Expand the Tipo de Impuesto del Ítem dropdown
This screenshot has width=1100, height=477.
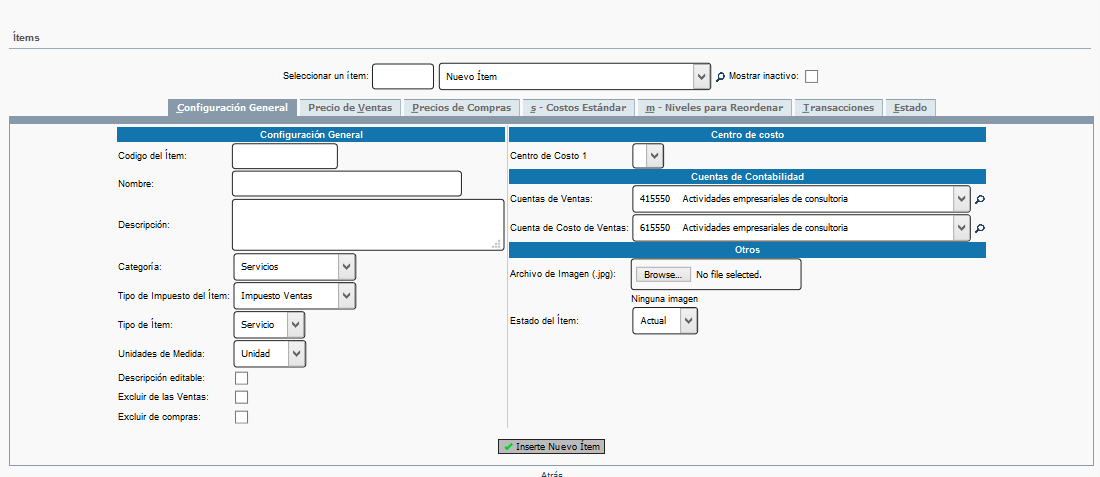pyautogui.click(x=294, y=296)
